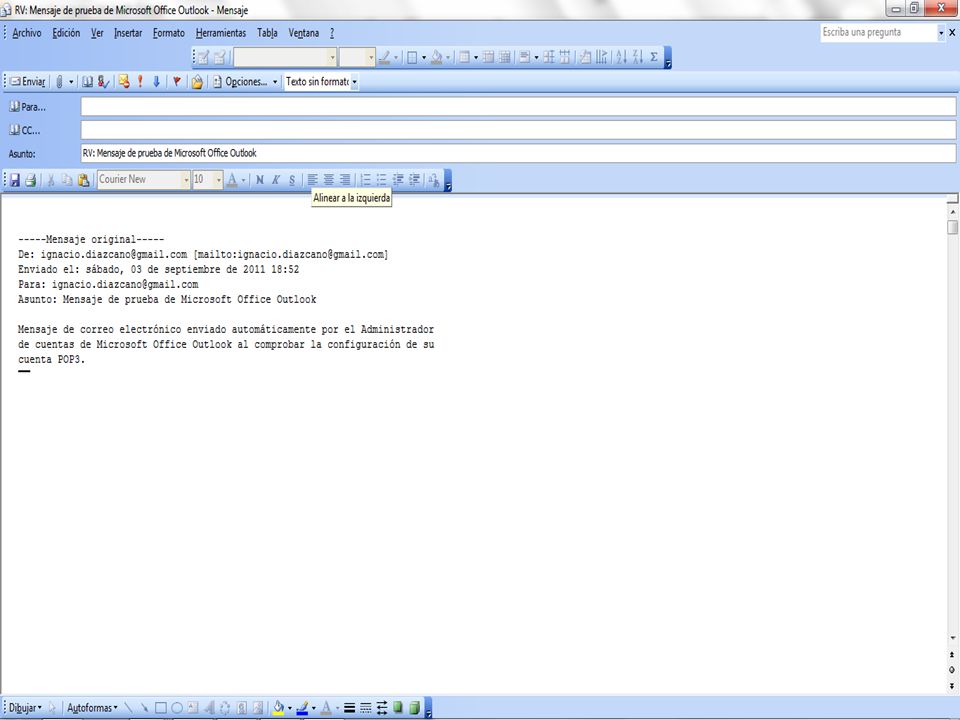Select the line drawing tool
The image size is (960, 720).
pos(128,708)
